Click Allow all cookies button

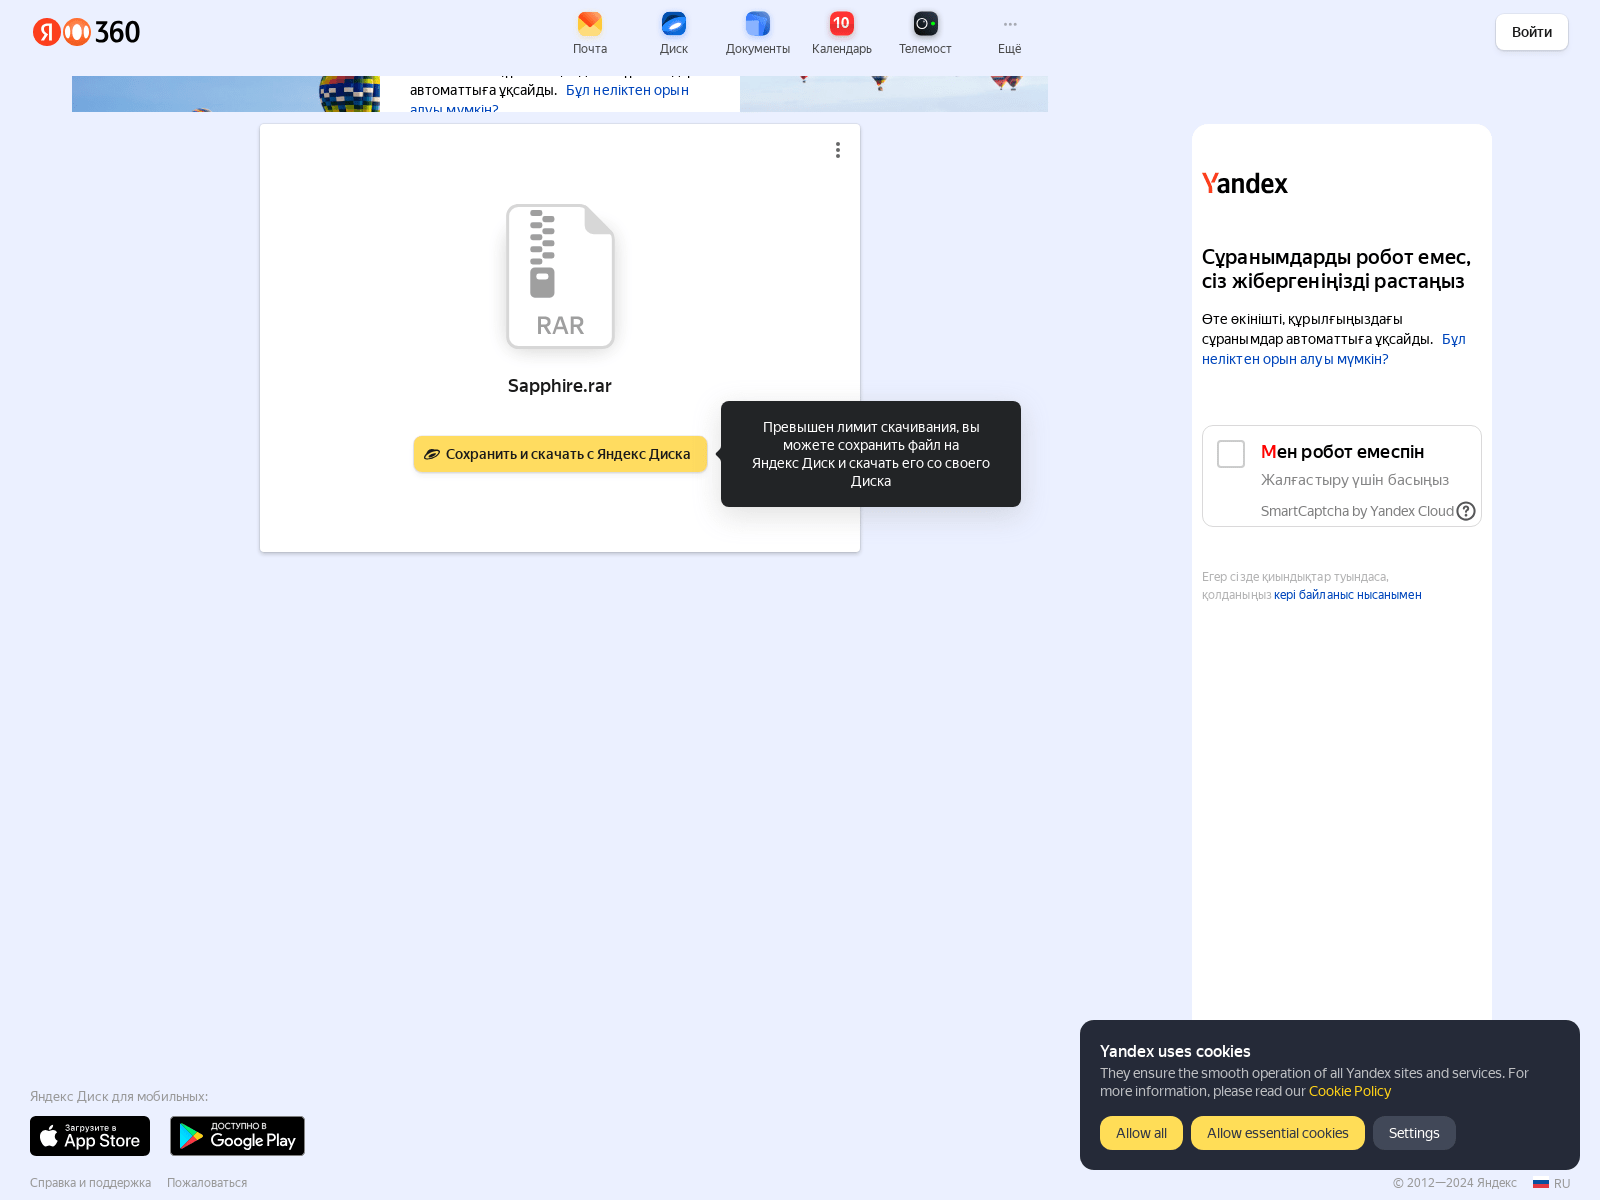(1141, 1133)
